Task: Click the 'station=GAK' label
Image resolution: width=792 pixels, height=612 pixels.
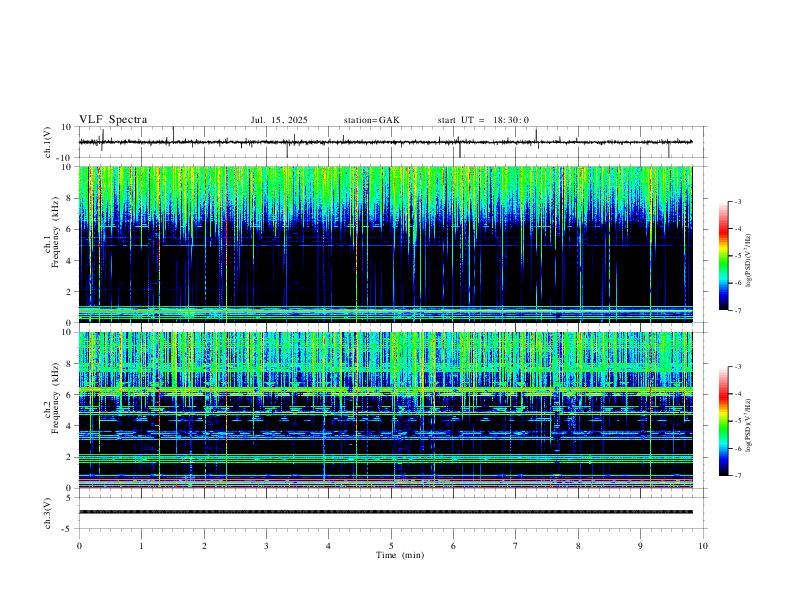Action: (x=372, y=120)
